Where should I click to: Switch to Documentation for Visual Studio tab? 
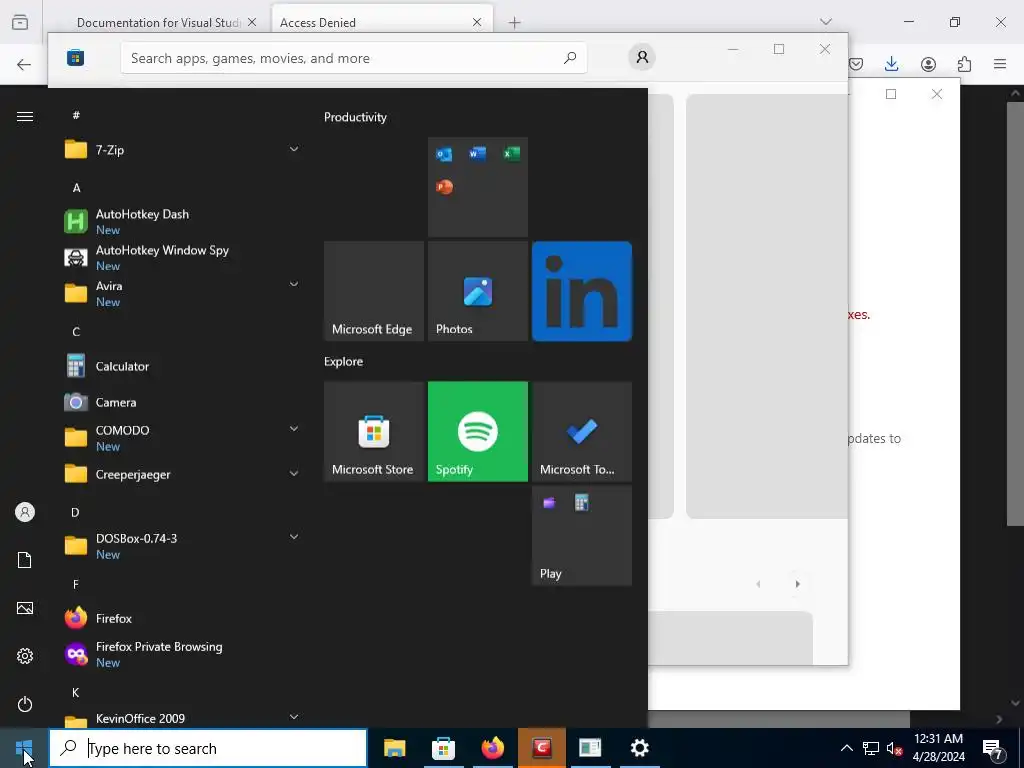(157, 22)
